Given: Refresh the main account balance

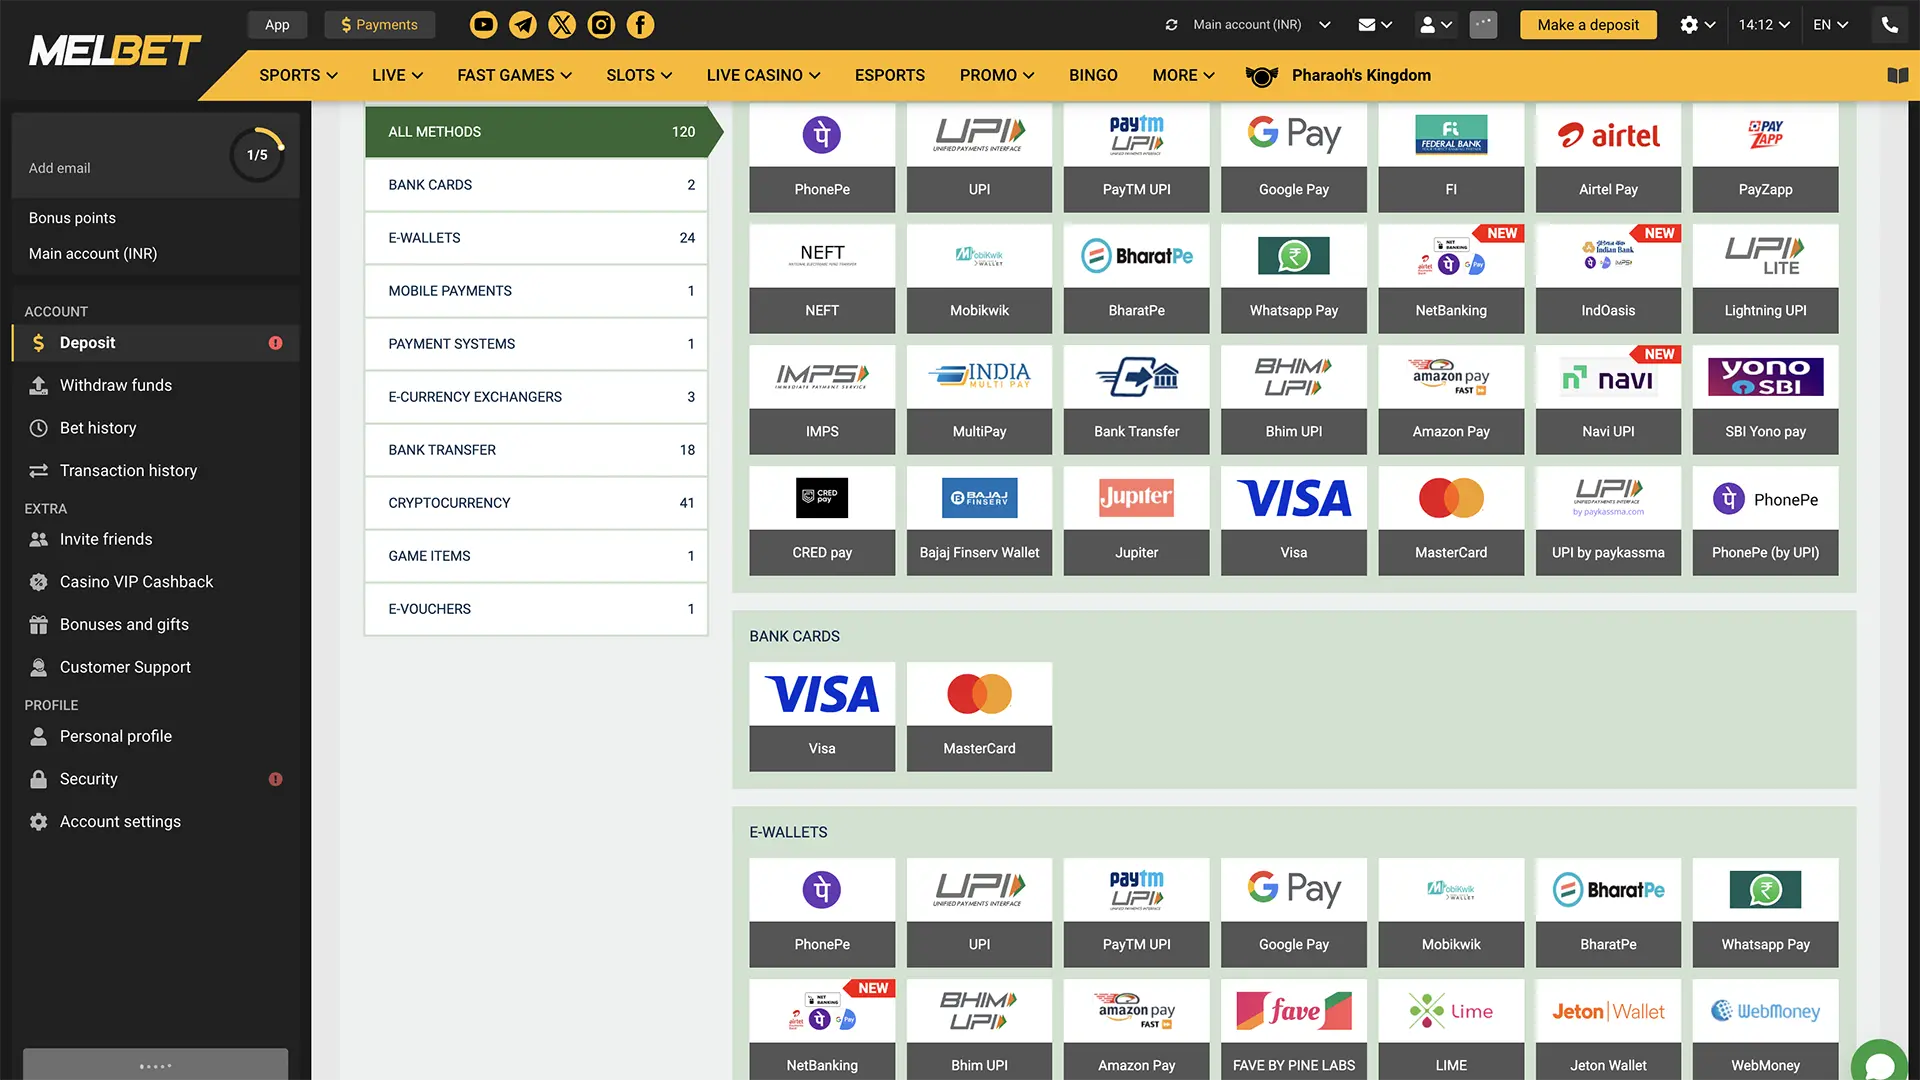Looking at the screenshot, I should point(1171,25).
